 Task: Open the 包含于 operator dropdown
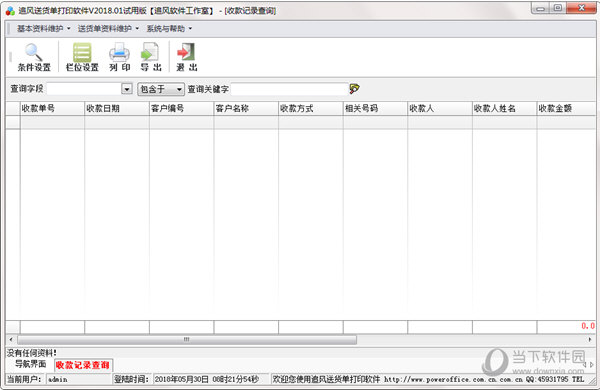click(161, 89)
